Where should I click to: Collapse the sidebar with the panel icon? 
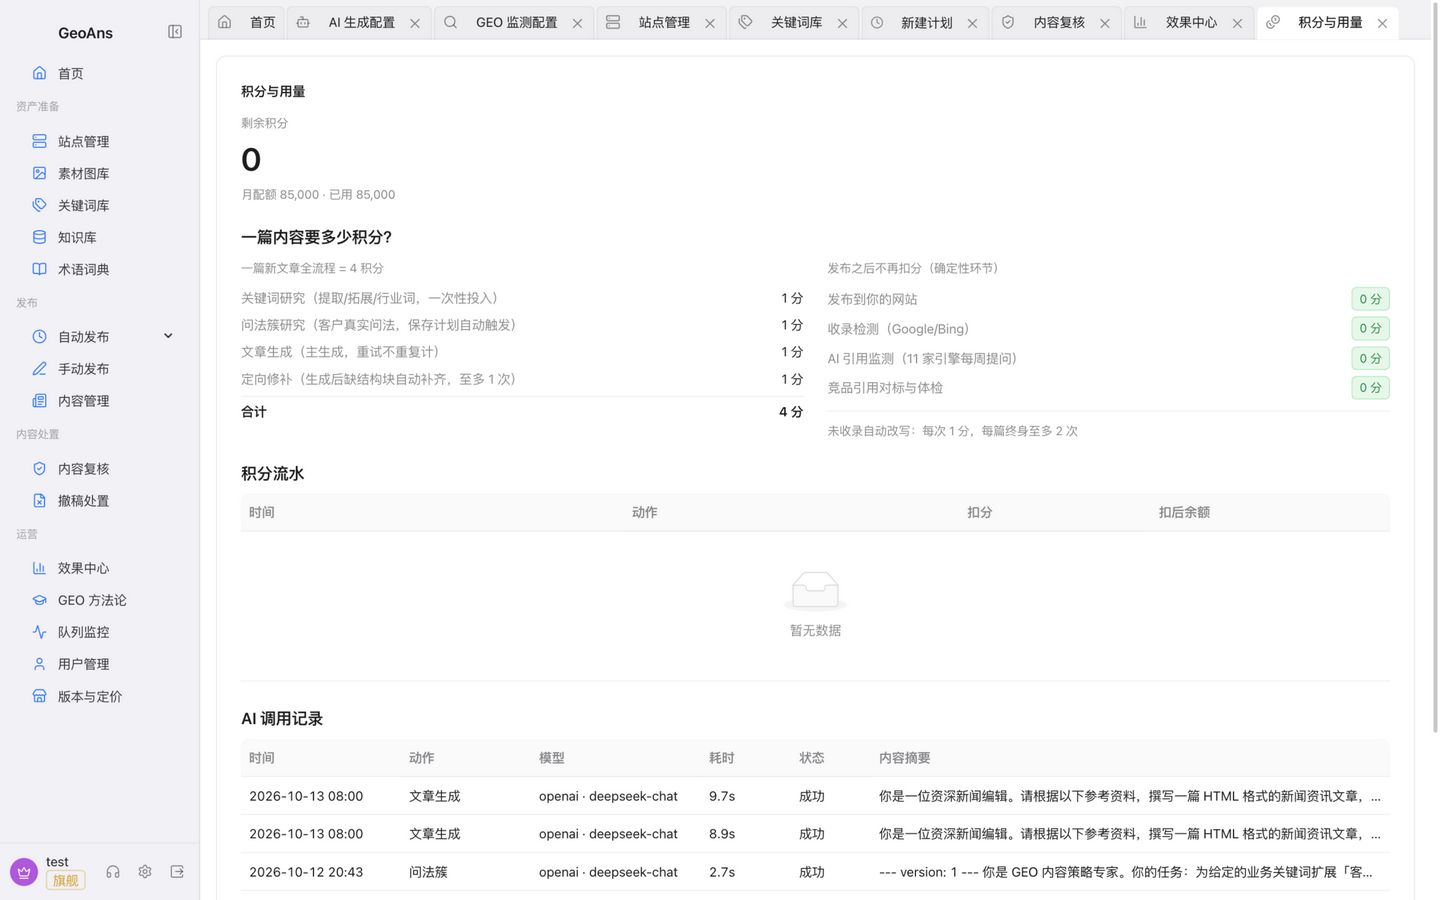[175, 32]
